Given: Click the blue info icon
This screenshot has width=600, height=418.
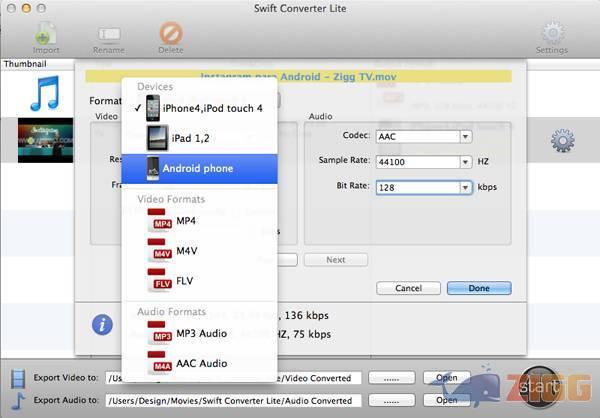Looking at the screenshot, I should pyautogui.click(x=102, y=325).
